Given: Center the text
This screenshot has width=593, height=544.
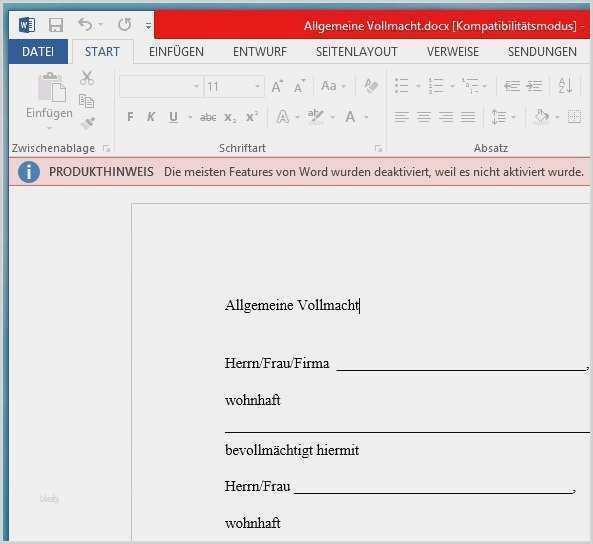Looking at the screenshot, I should (424, 117).
